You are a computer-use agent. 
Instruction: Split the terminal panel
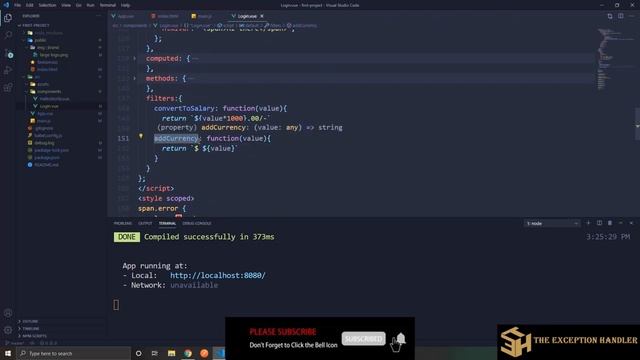tap(599, 223)
